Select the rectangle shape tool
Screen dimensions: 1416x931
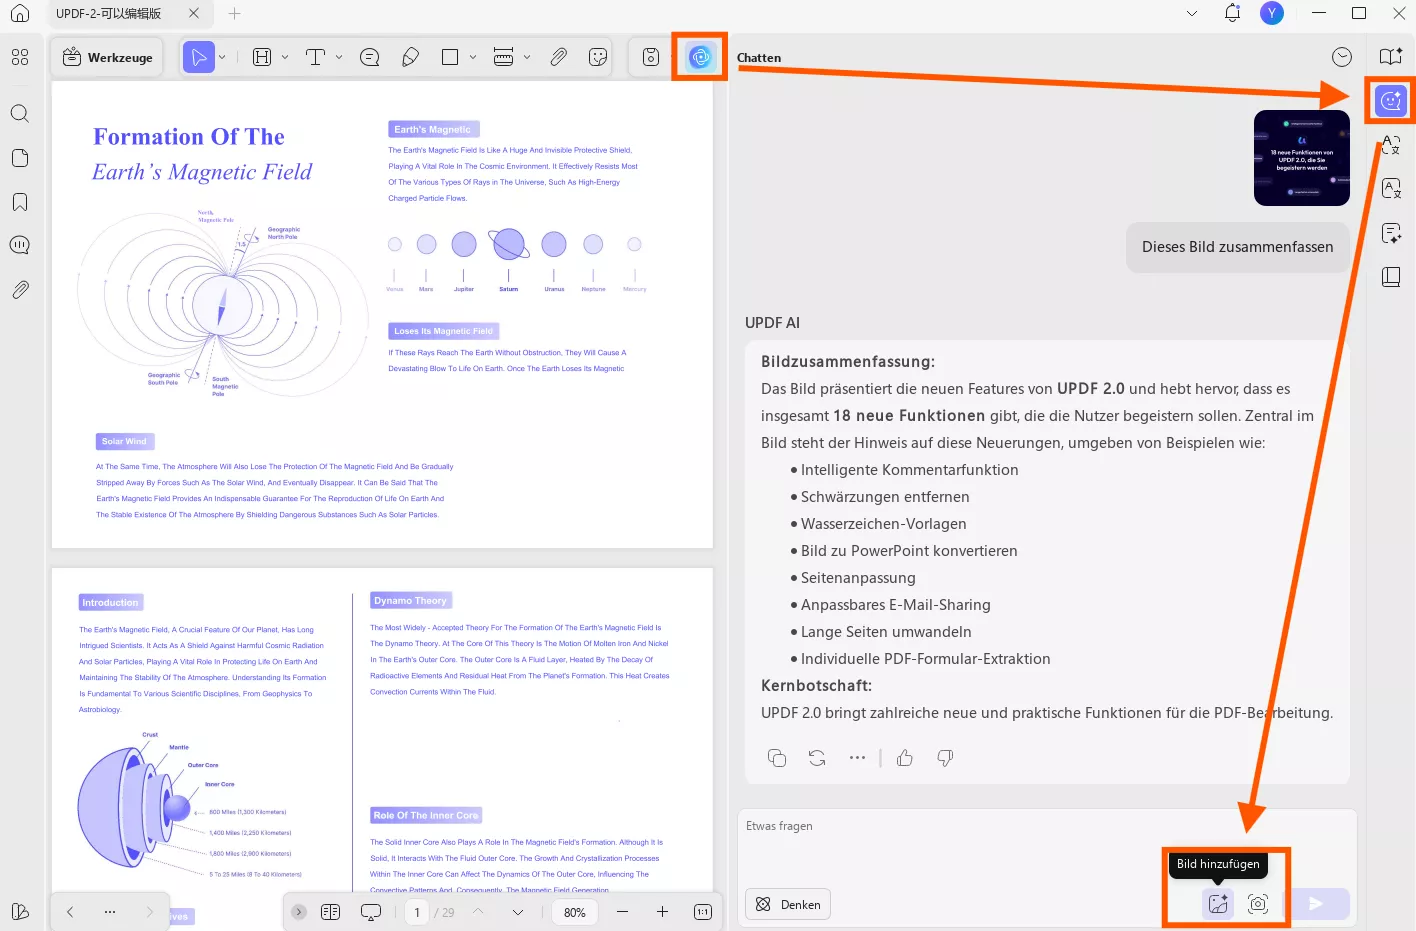(450, 57)
